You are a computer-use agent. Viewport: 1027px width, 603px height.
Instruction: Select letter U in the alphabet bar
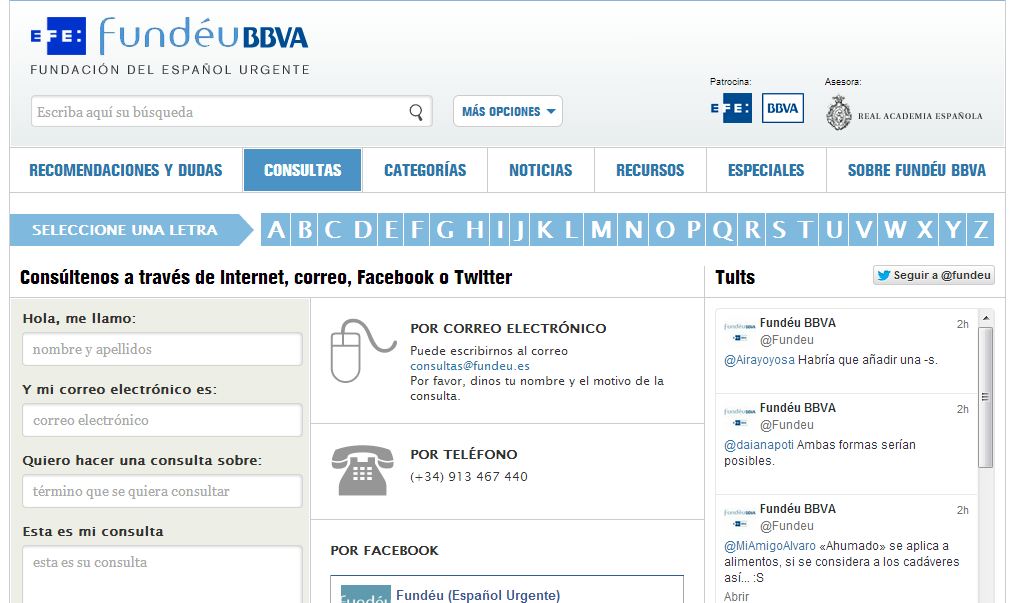[834, 230]
